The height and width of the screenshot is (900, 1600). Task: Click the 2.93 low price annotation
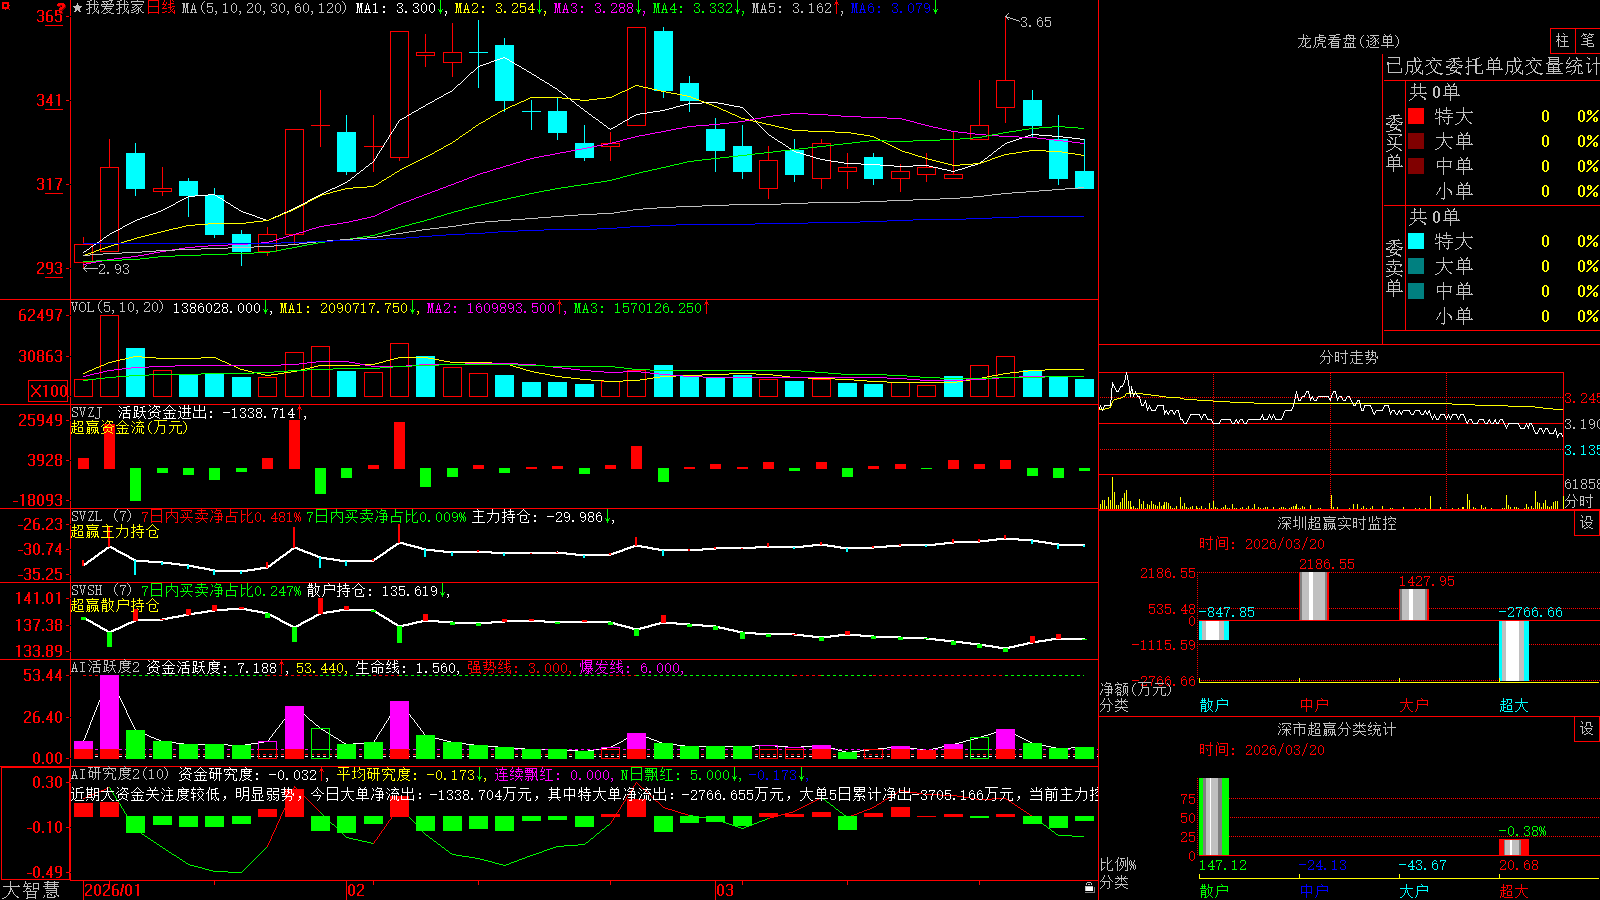pos(114,269)
